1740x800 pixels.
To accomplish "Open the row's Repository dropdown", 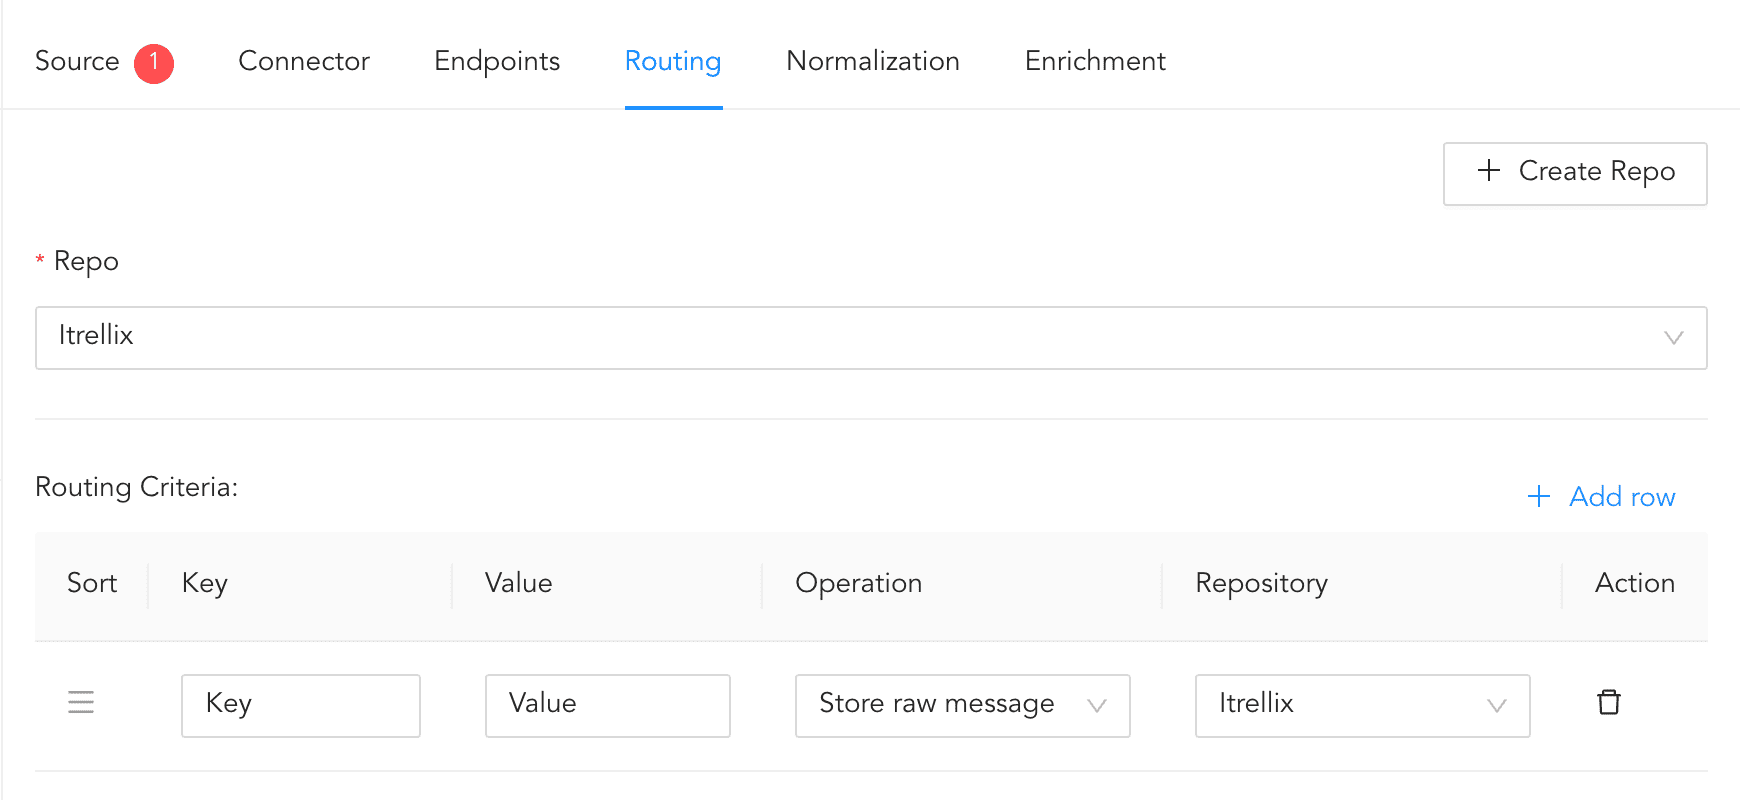I will pos(1361,706).
